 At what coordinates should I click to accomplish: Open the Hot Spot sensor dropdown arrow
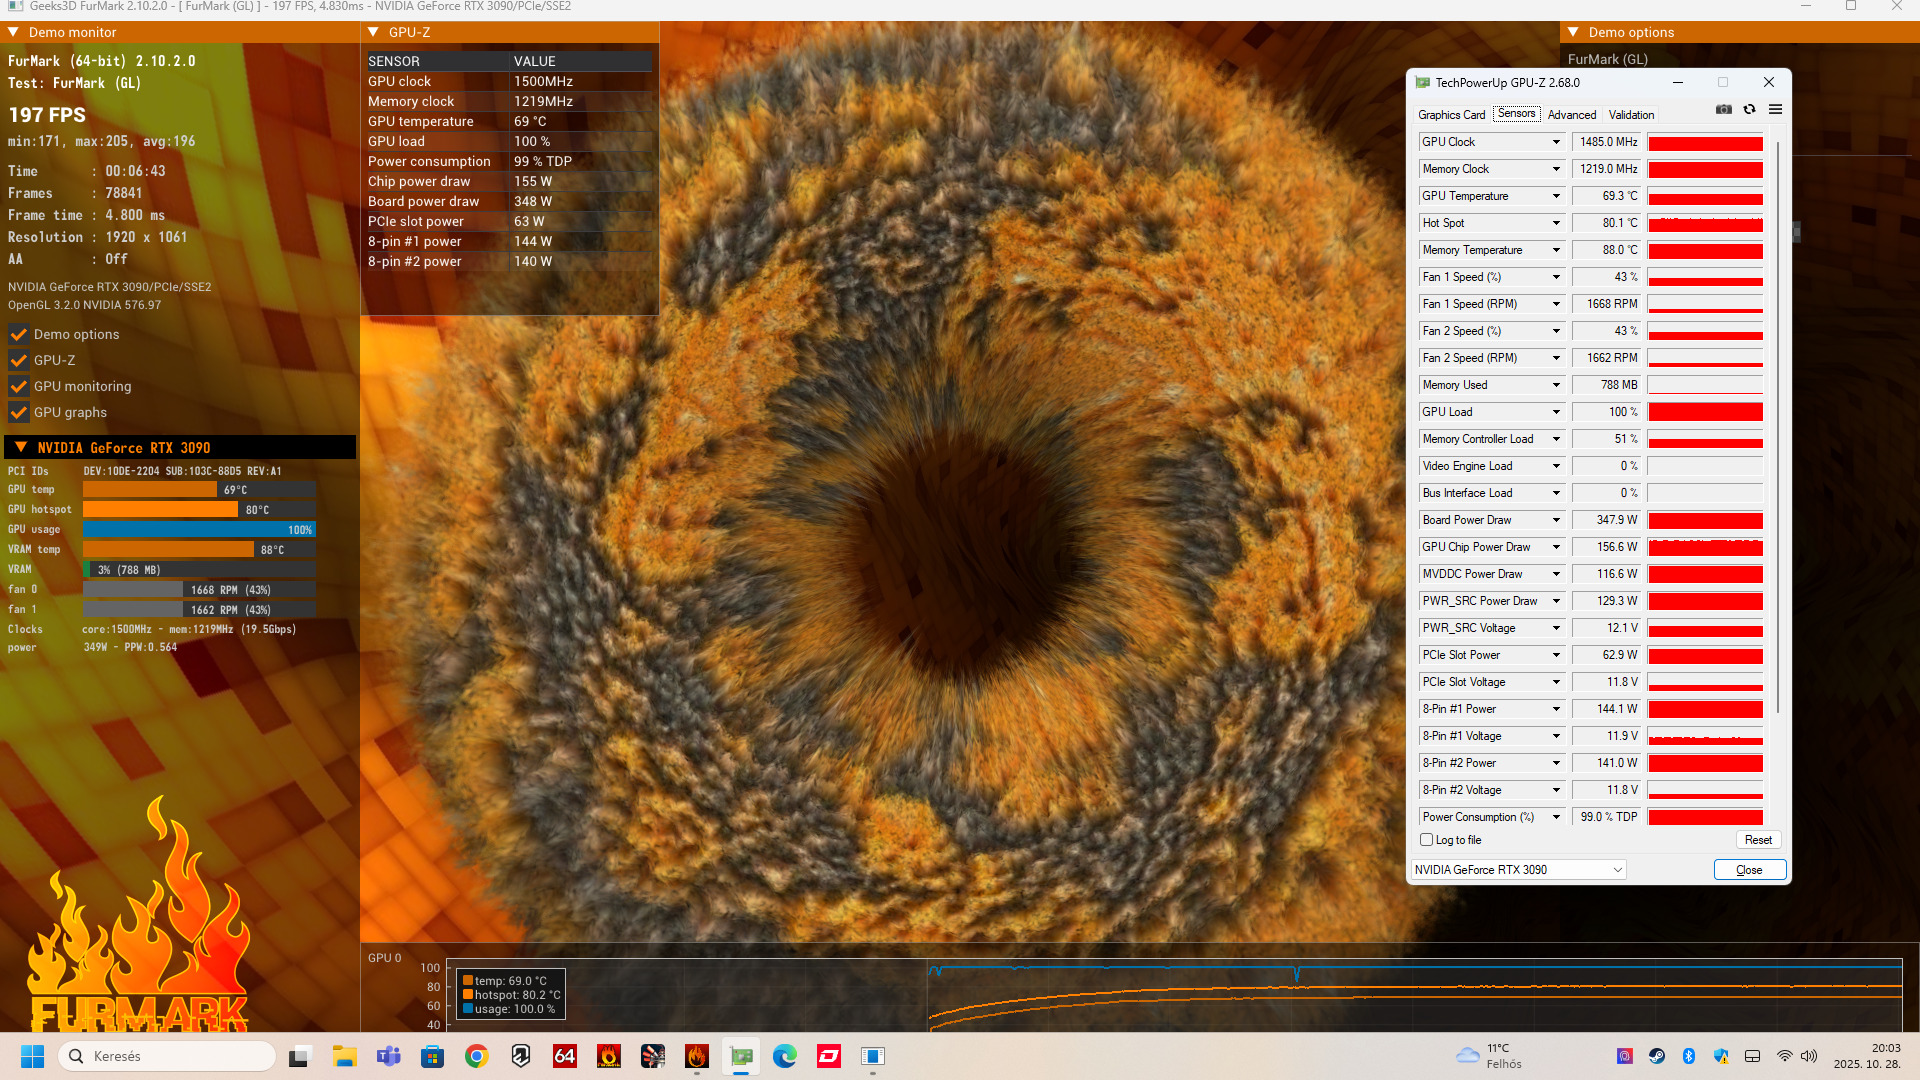coord(1556,223)
